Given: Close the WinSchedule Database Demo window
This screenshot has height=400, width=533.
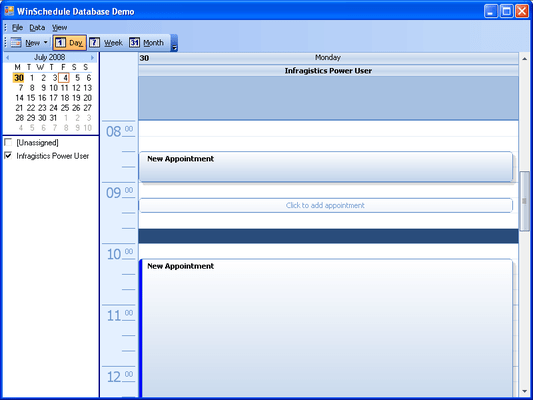Looking at the screenshot, I should pyautogui.click(x=522, y=11).
